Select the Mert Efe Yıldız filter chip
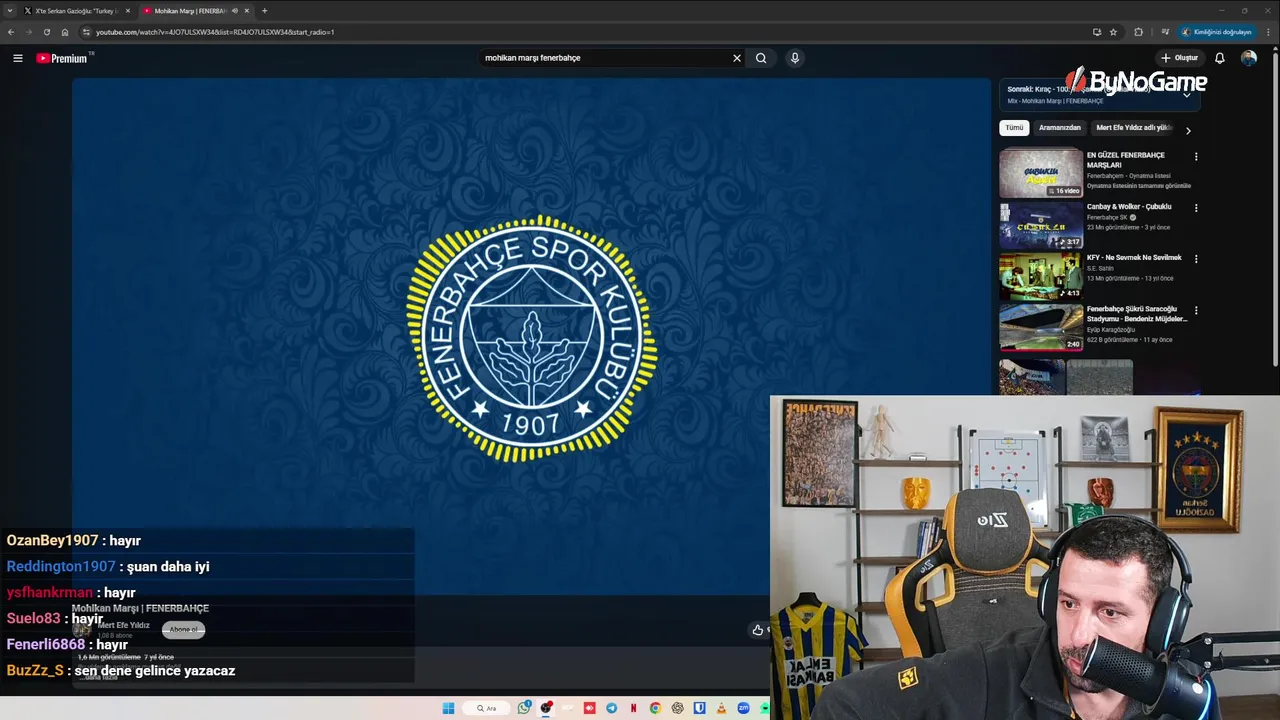 point(1133,128)
